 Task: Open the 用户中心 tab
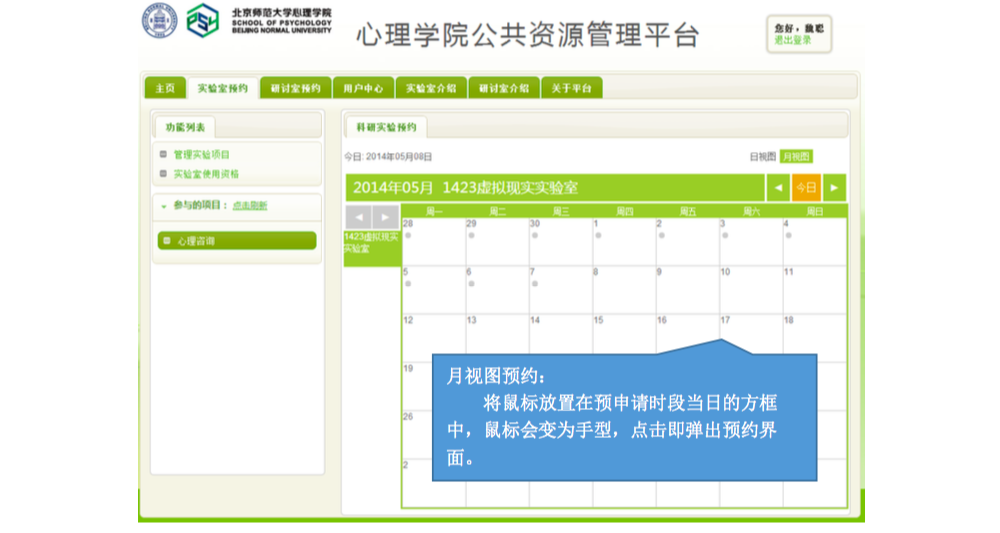362,88
